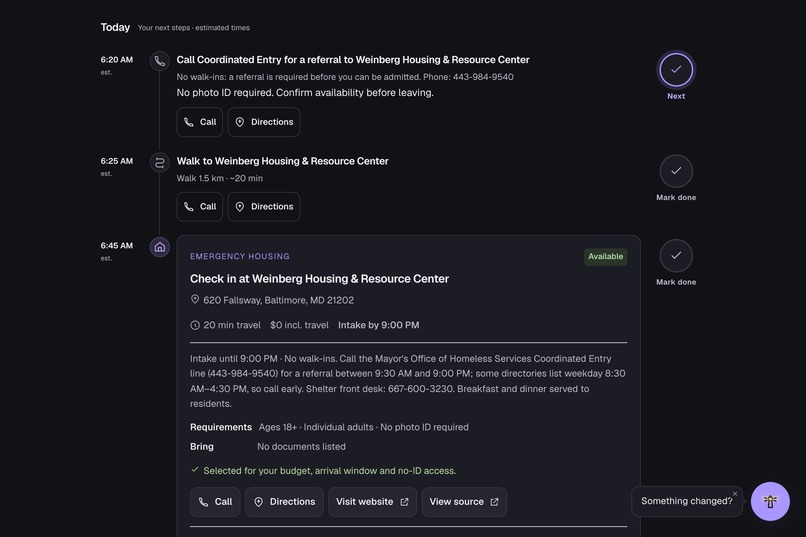The width and height of the screenshot is (806, 537).
Task: Click pin icon in the card Directions button
Action: (259, 502)
